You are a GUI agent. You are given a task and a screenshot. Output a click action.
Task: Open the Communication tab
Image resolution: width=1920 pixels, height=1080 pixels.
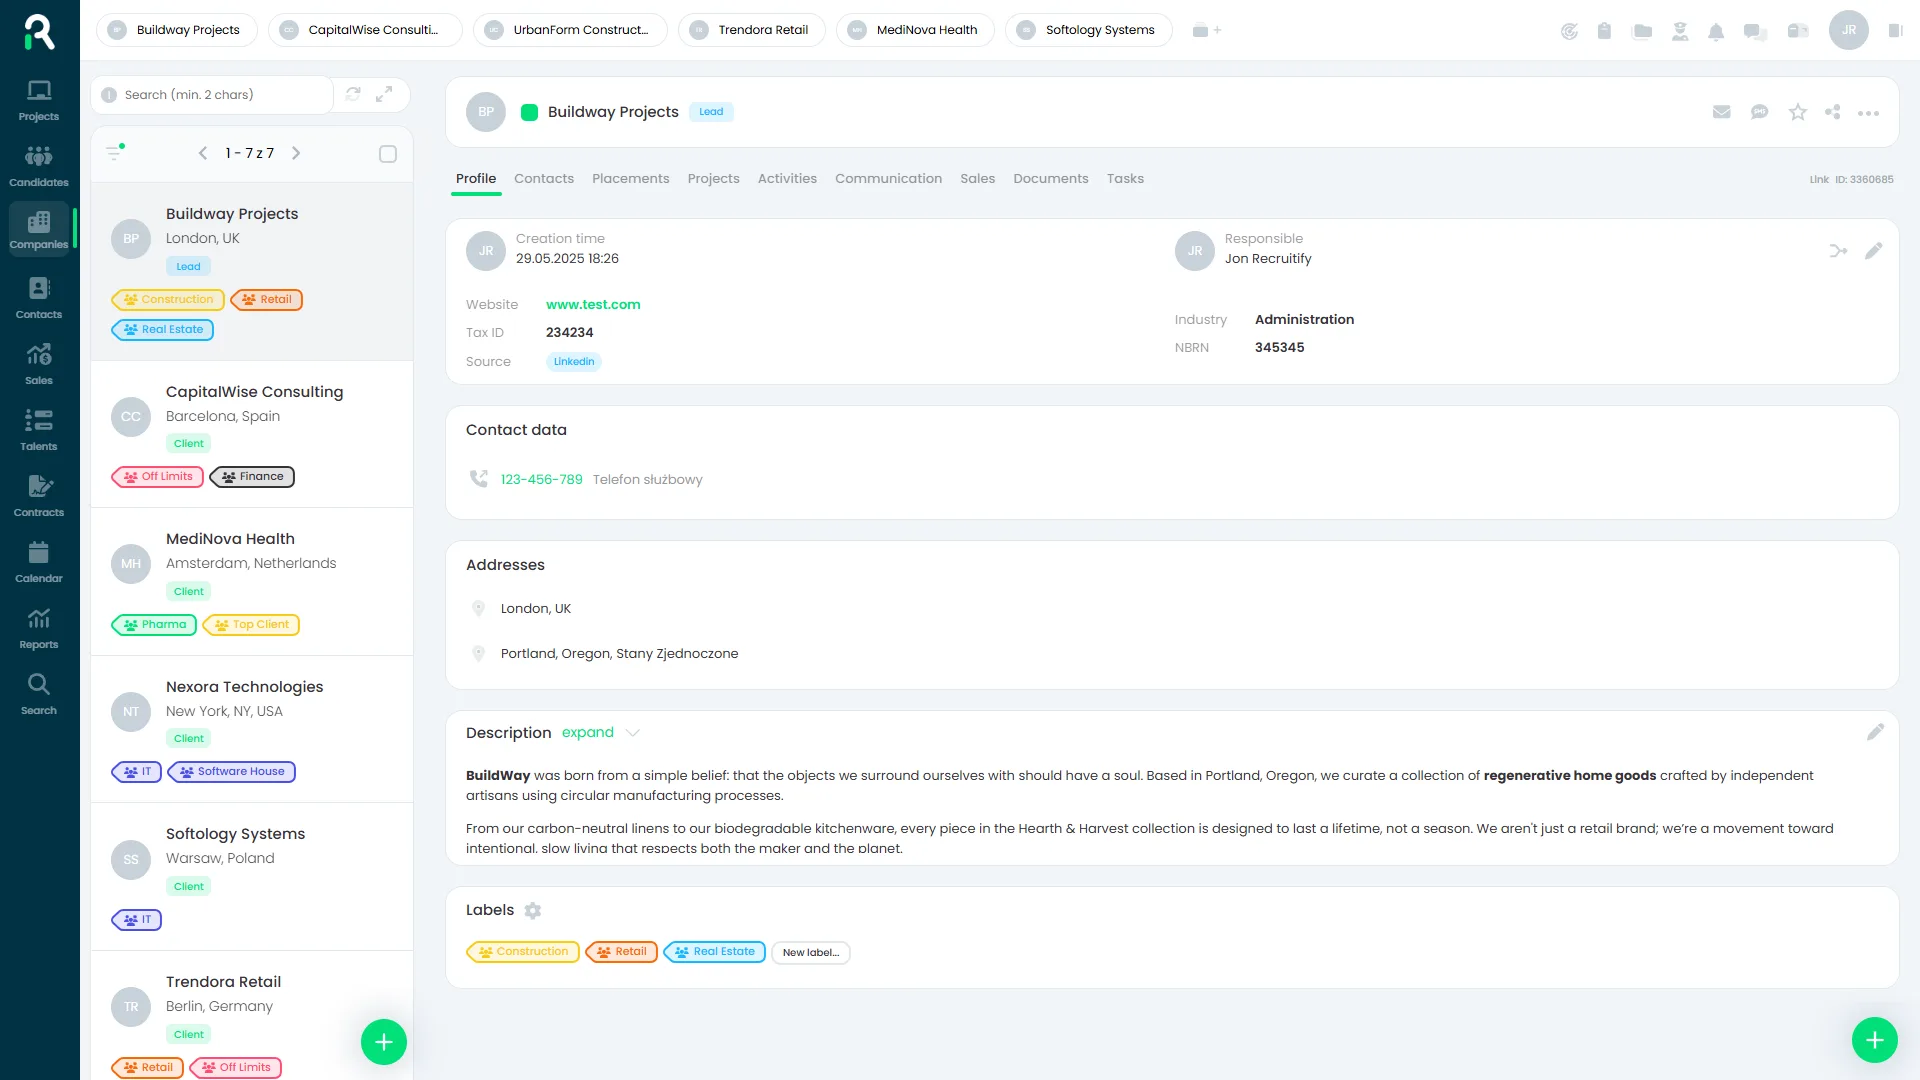click(888, 178)
